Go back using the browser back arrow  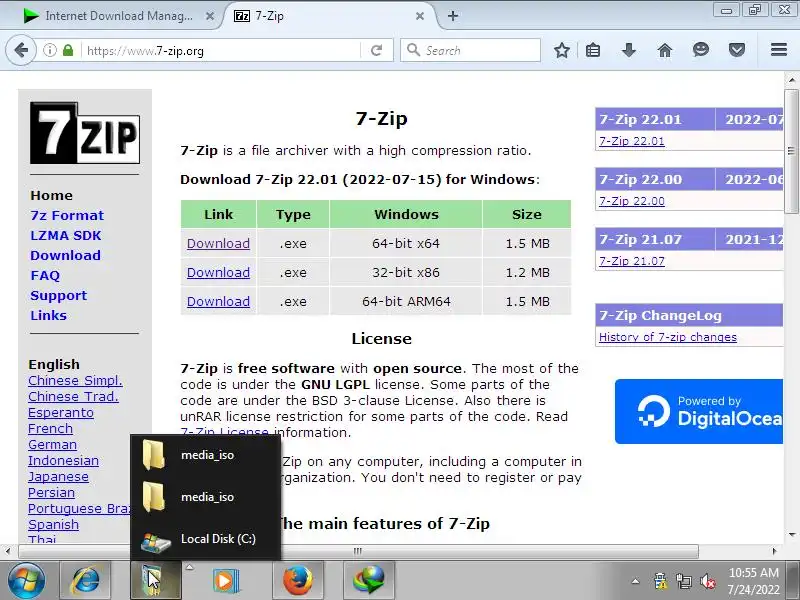point(21,50)
